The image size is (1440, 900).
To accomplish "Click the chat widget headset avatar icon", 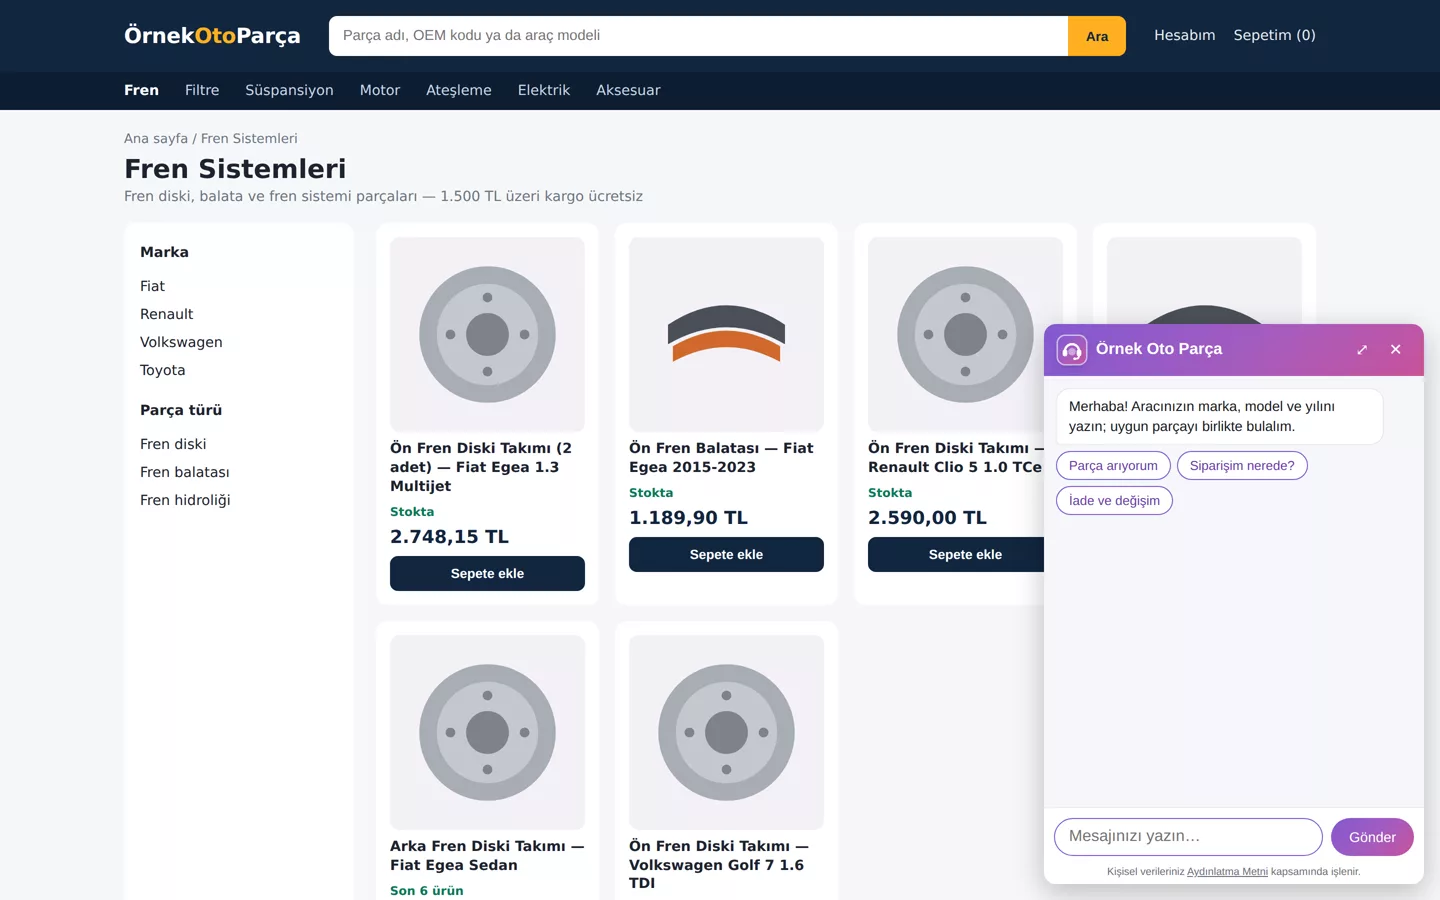I will coord(1072,350).
